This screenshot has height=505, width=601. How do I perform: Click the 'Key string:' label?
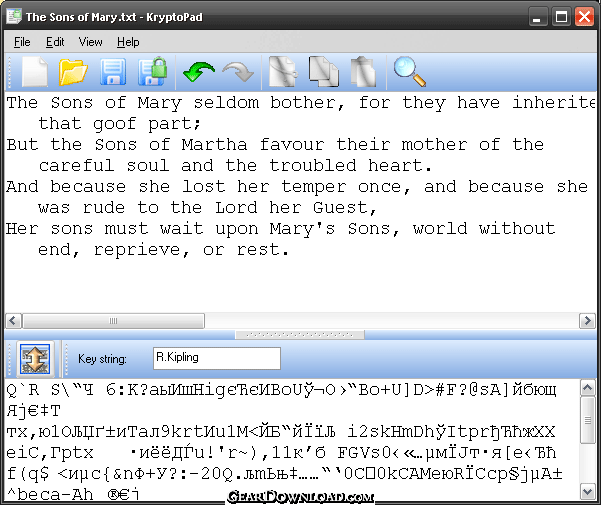coord(102,359)
